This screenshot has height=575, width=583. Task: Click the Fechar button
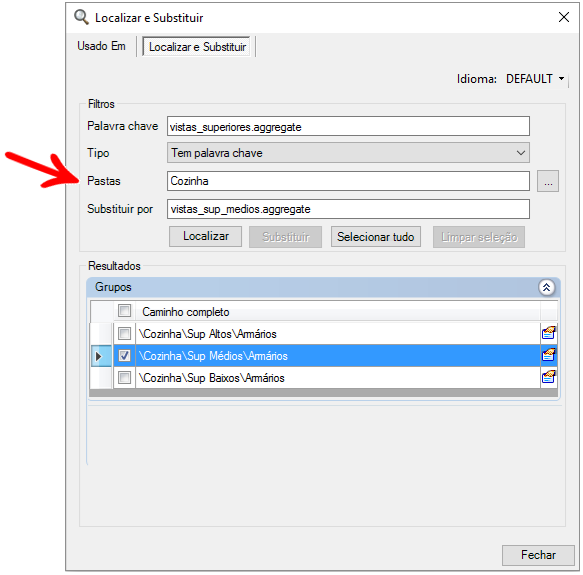tap(538, 555)
